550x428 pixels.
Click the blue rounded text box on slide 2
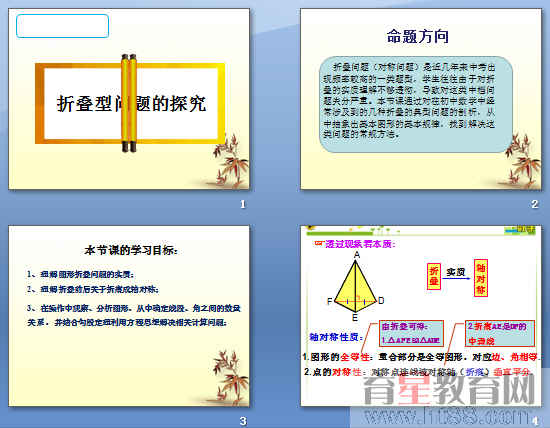[416, 104]
